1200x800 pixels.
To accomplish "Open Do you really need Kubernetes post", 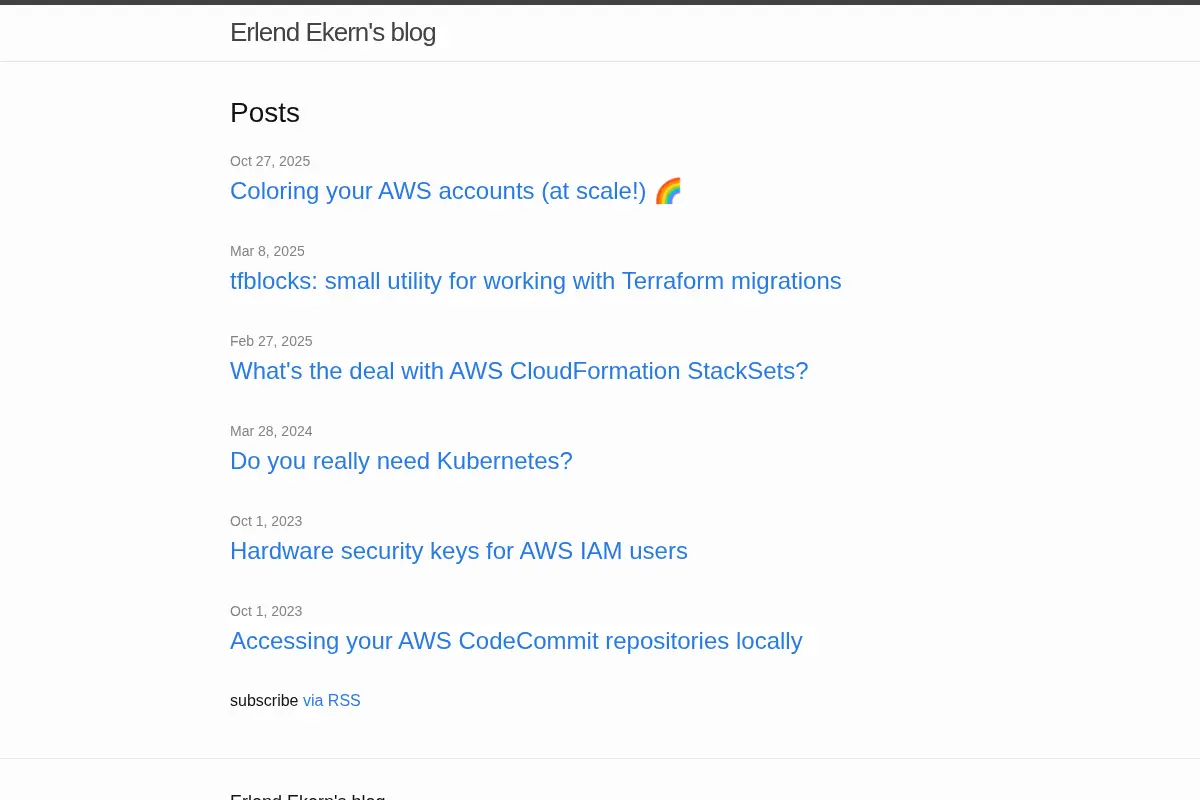I will click(x=401, y=461).
